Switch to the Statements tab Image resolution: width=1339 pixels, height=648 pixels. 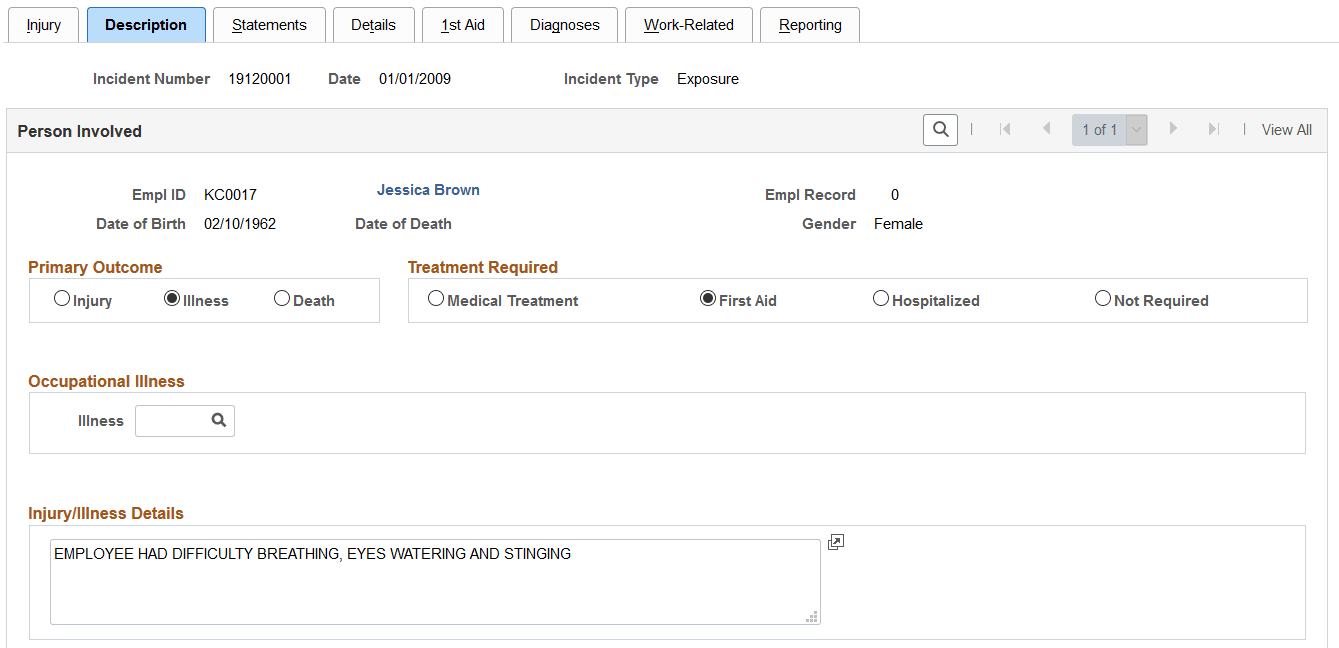(269, 24)
